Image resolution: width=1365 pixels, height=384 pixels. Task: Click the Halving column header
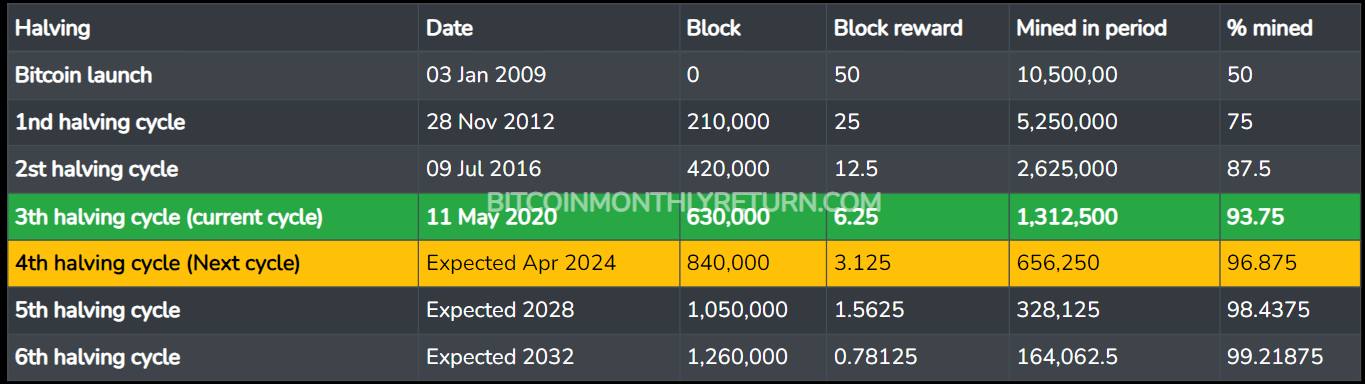pos(52,28)
